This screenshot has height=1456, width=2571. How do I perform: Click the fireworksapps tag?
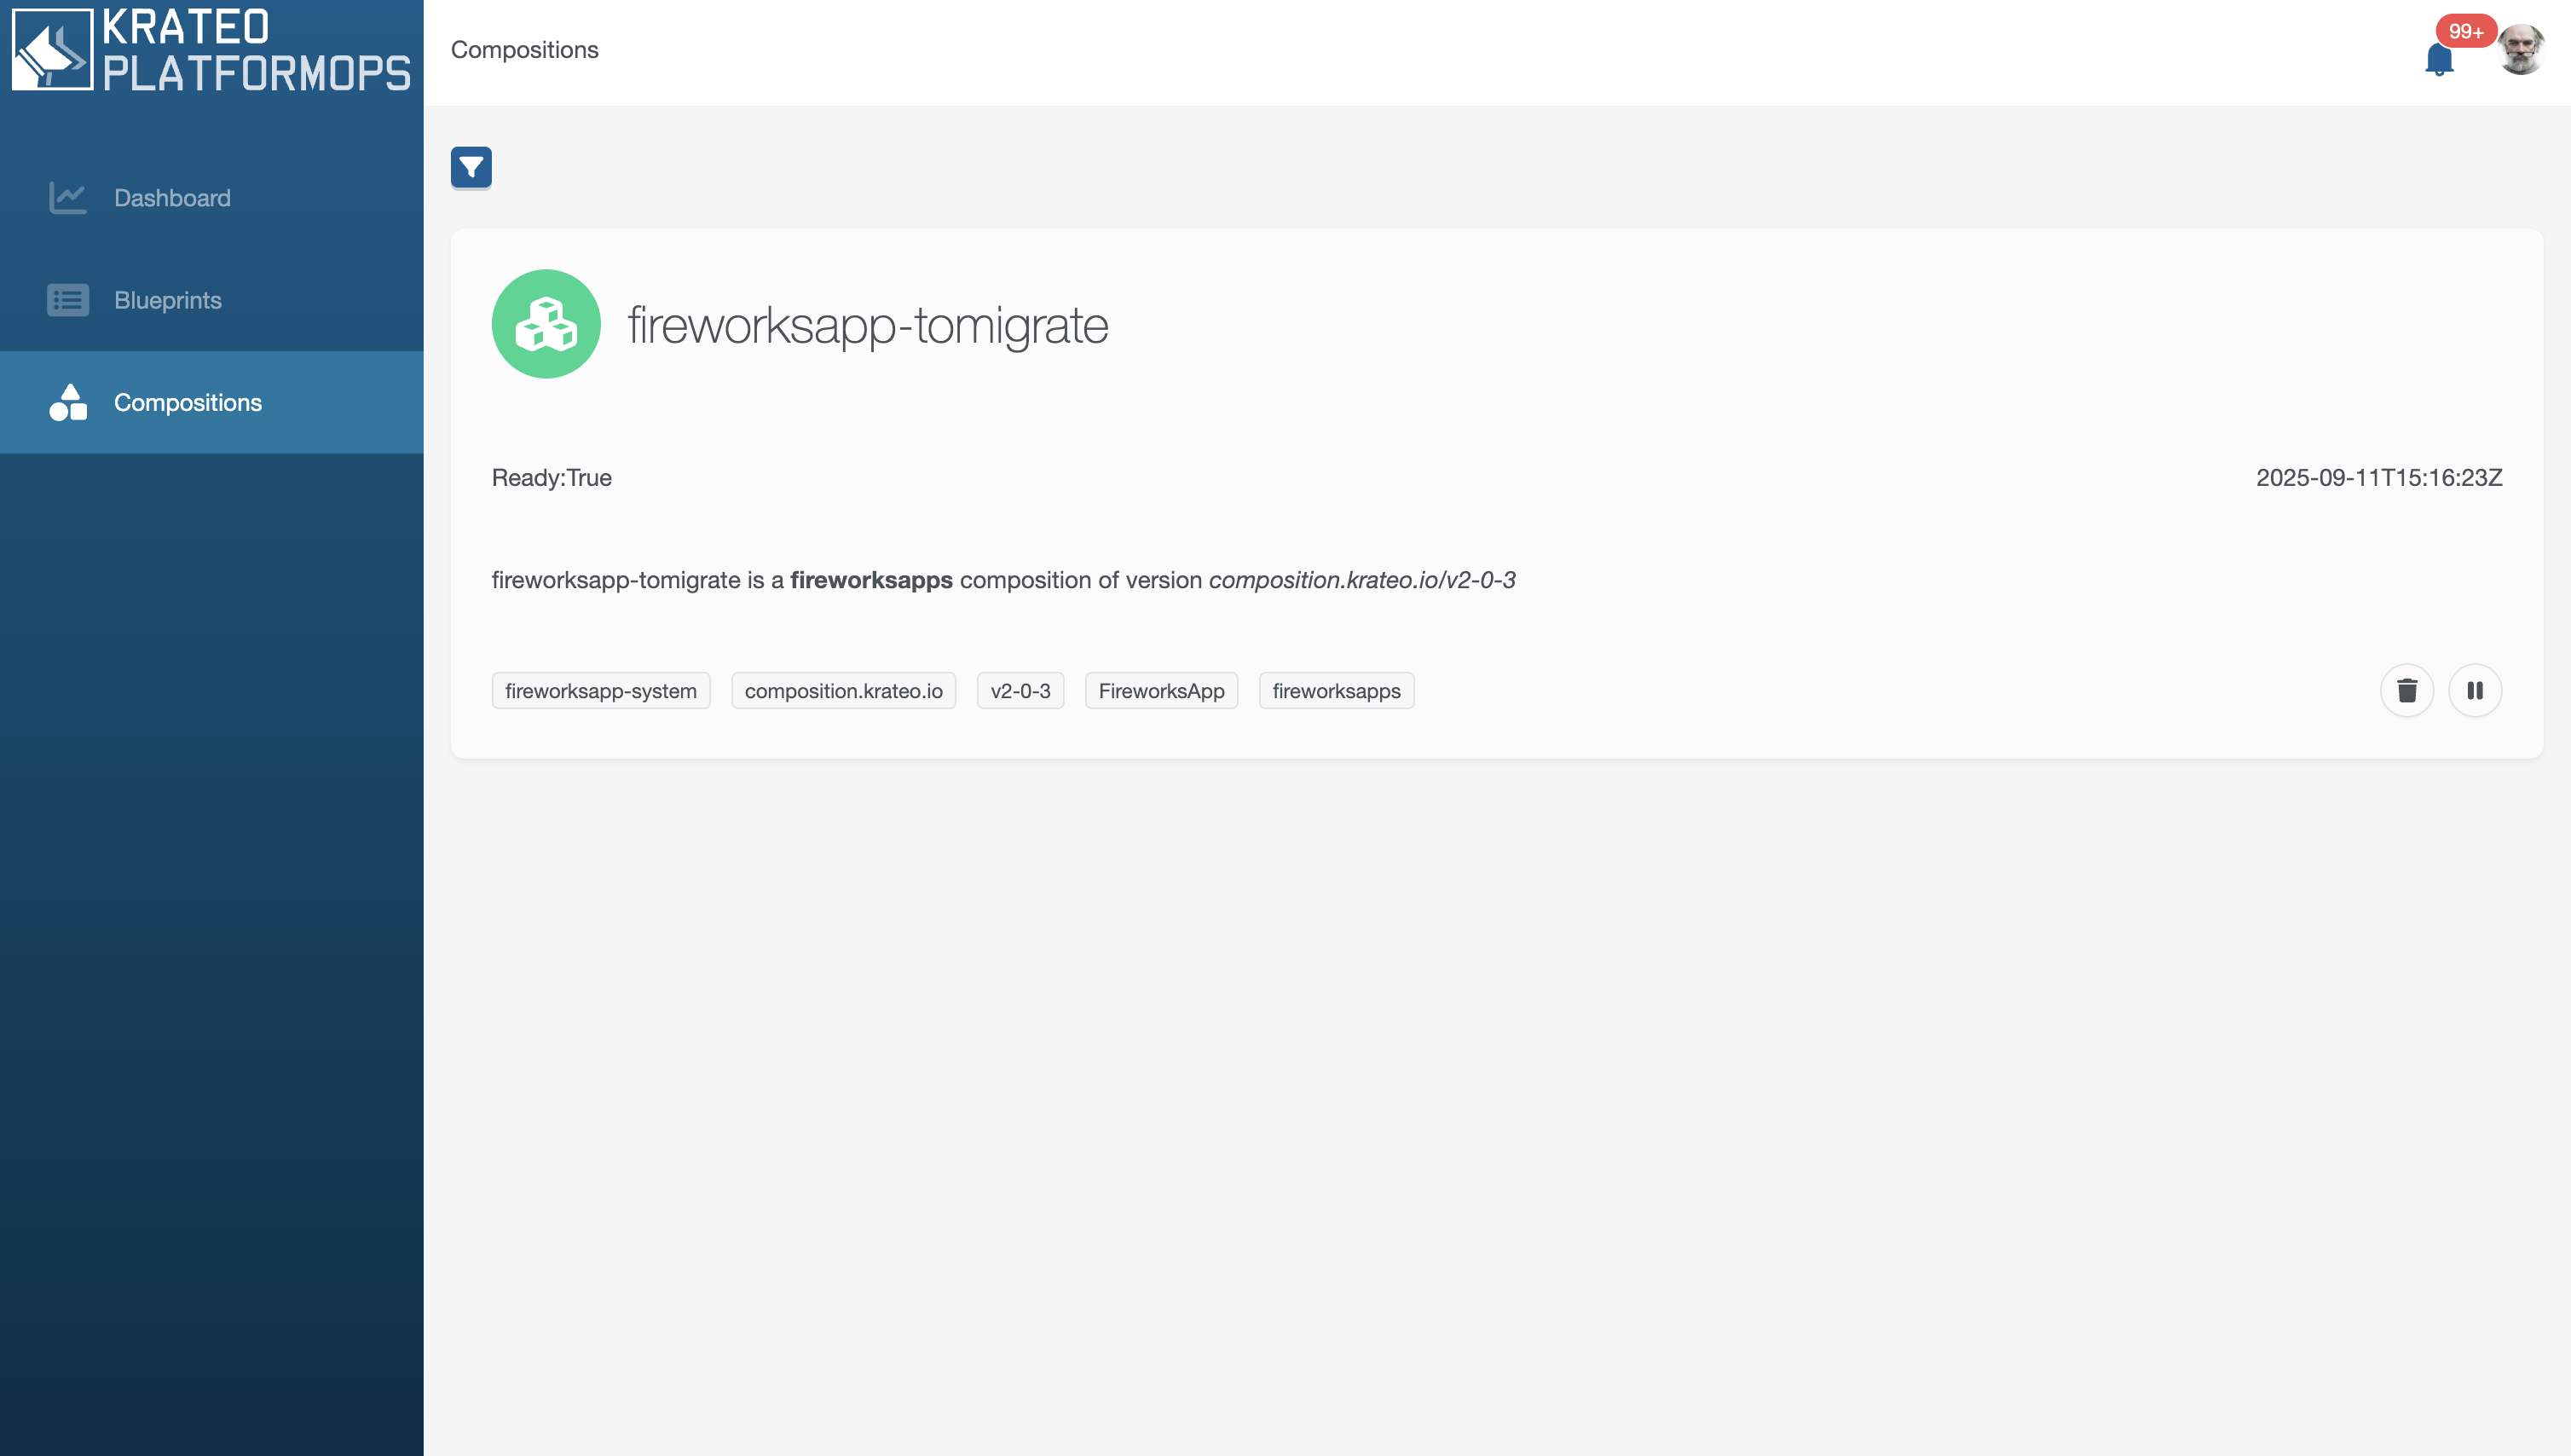[1335, 691]
